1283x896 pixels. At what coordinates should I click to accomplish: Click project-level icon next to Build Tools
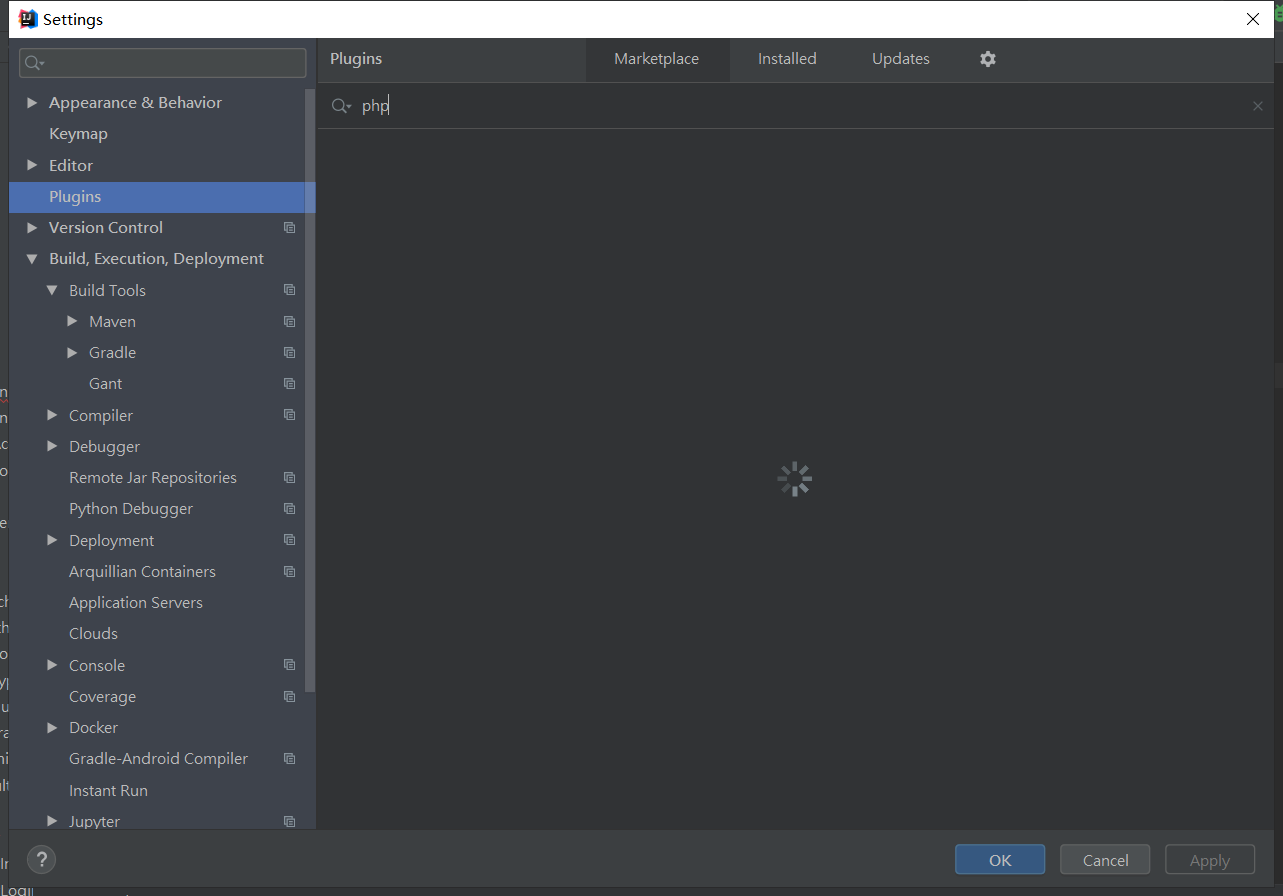click(x=289, y=290)
